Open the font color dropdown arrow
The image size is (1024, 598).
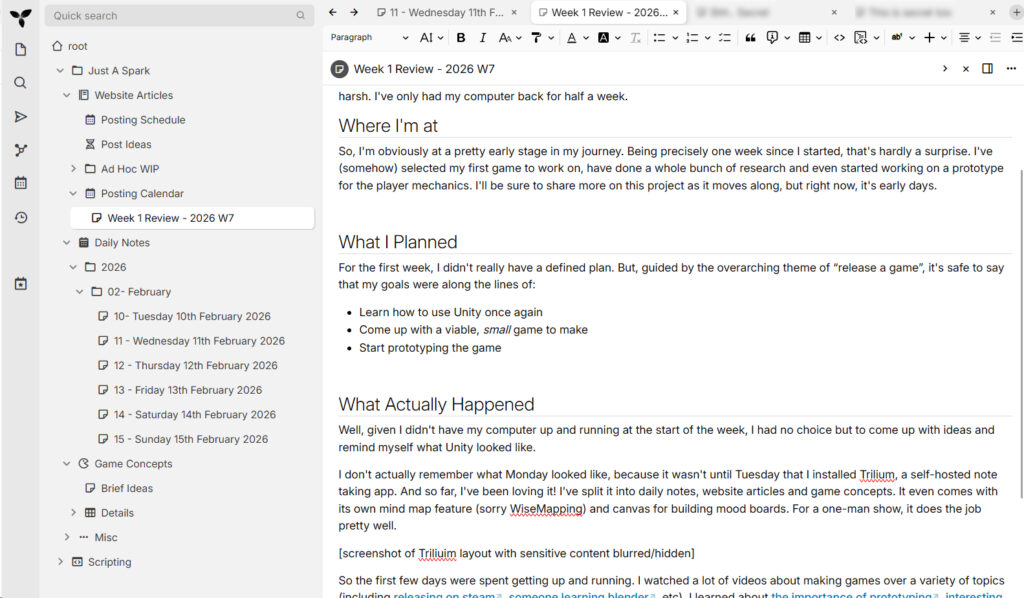coord(586,38)
